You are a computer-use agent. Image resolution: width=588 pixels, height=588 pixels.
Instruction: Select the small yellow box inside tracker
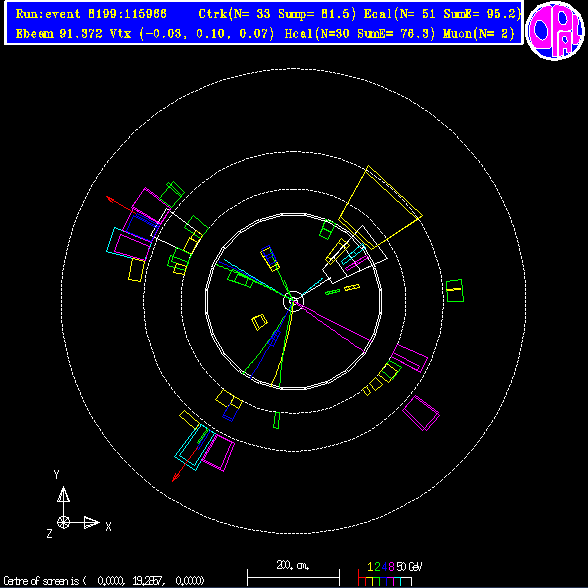pyautogui.click(x=259, y=322)
